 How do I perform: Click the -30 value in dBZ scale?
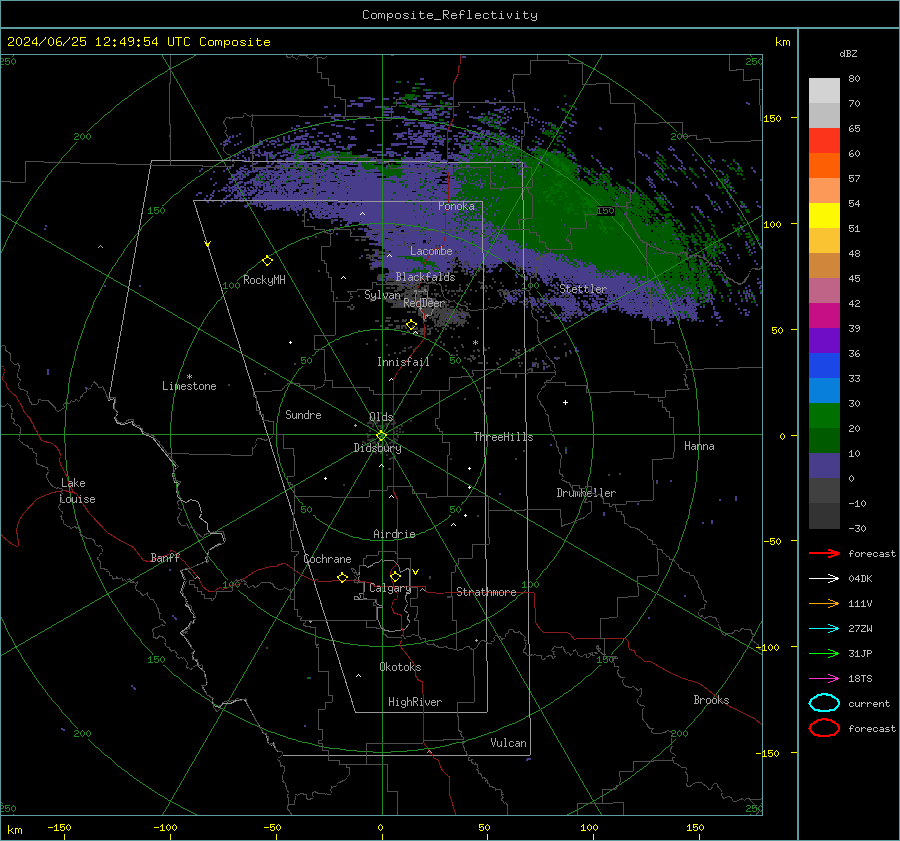point(857,528)
